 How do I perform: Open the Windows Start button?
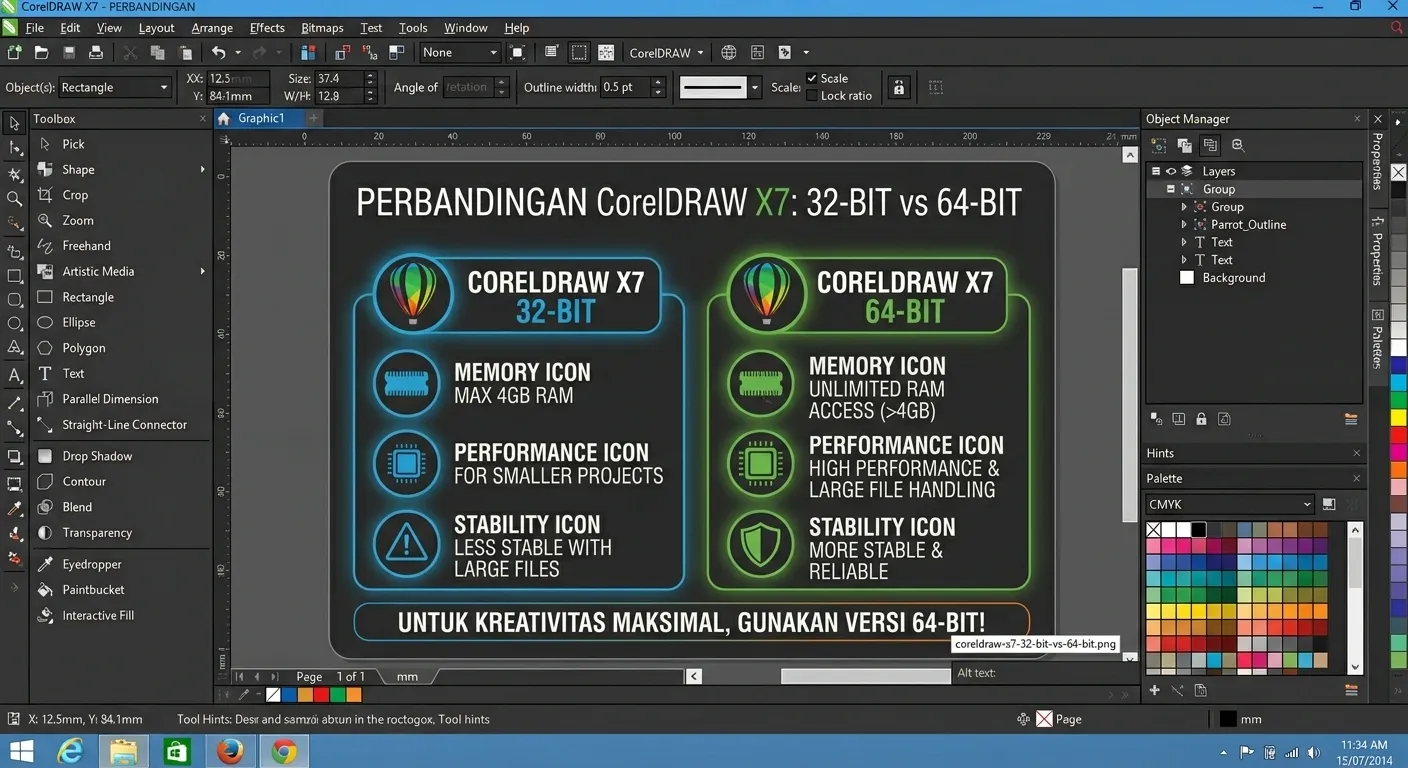[x=22, y=751]
